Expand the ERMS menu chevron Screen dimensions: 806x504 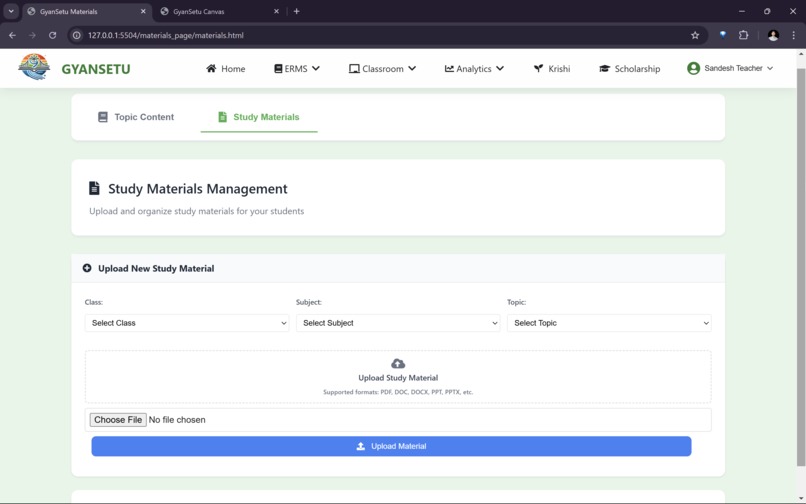(x=316, y=68)
